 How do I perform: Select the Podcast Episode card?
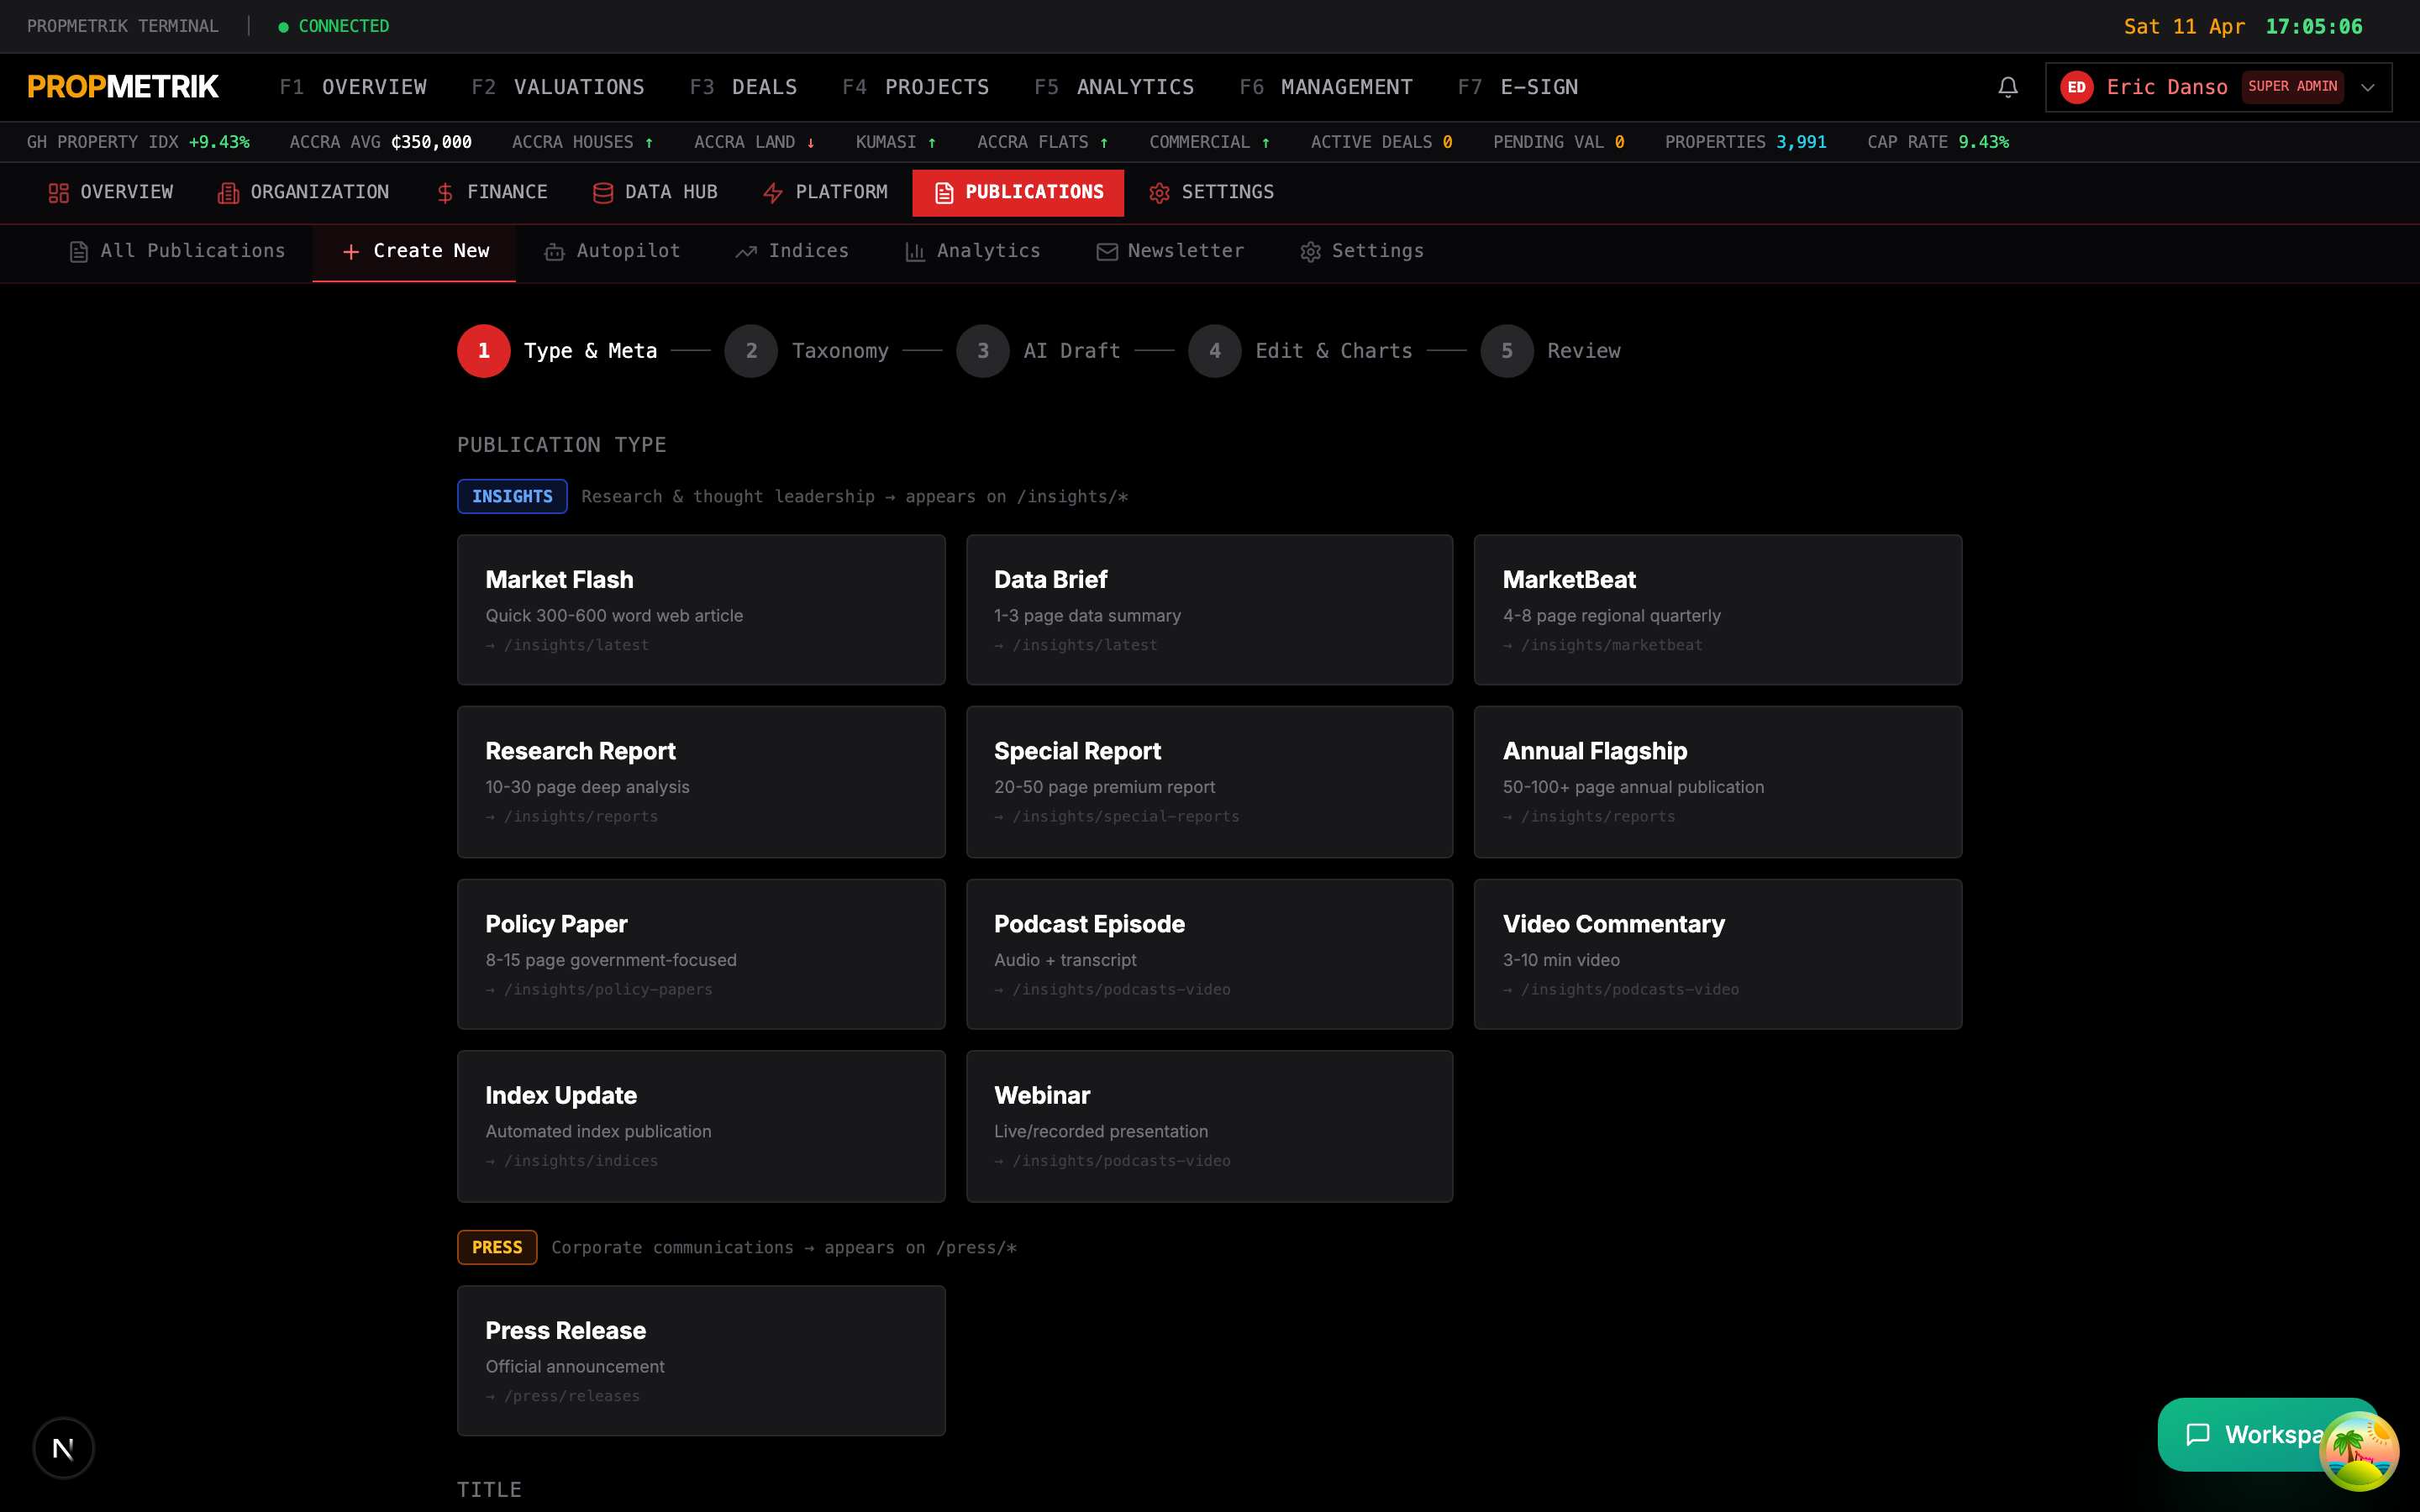pyautogui.click(x=1209, y=954)
